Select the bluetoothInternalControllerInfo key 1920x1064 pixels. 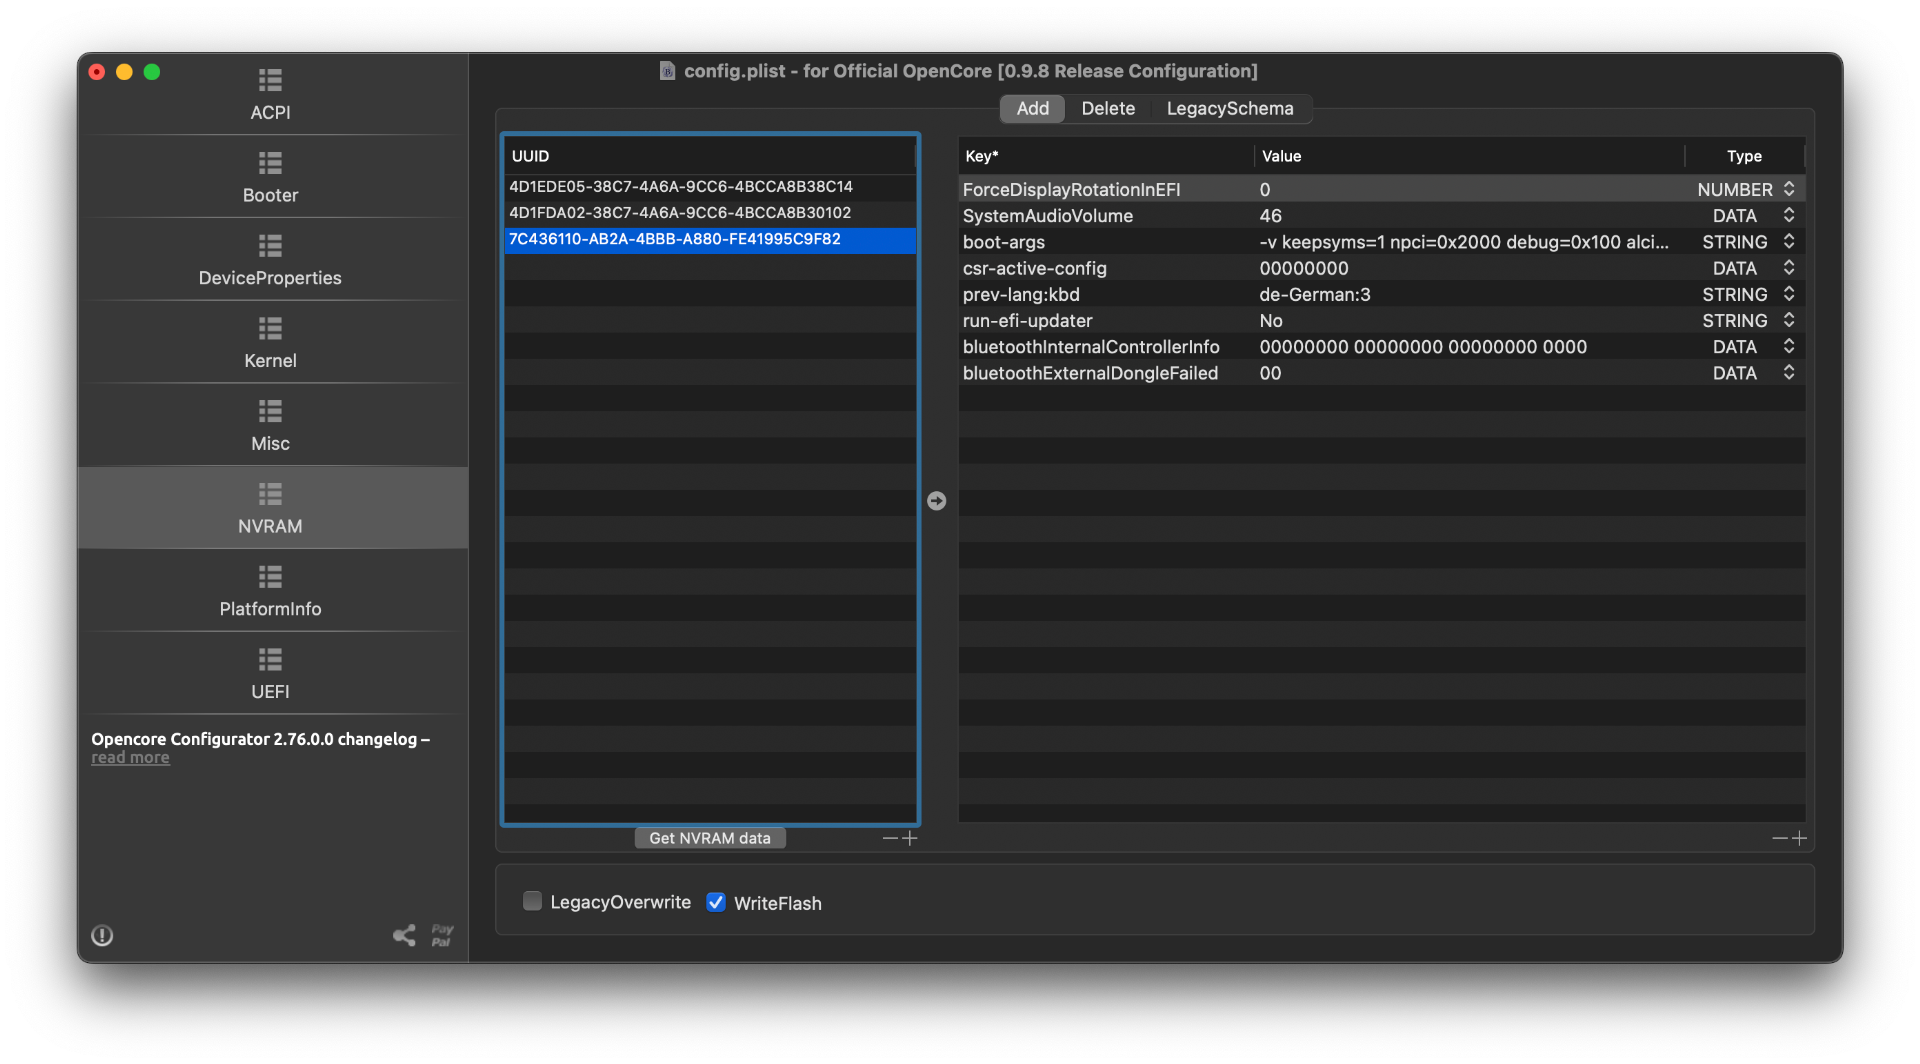pos(1091,346)
